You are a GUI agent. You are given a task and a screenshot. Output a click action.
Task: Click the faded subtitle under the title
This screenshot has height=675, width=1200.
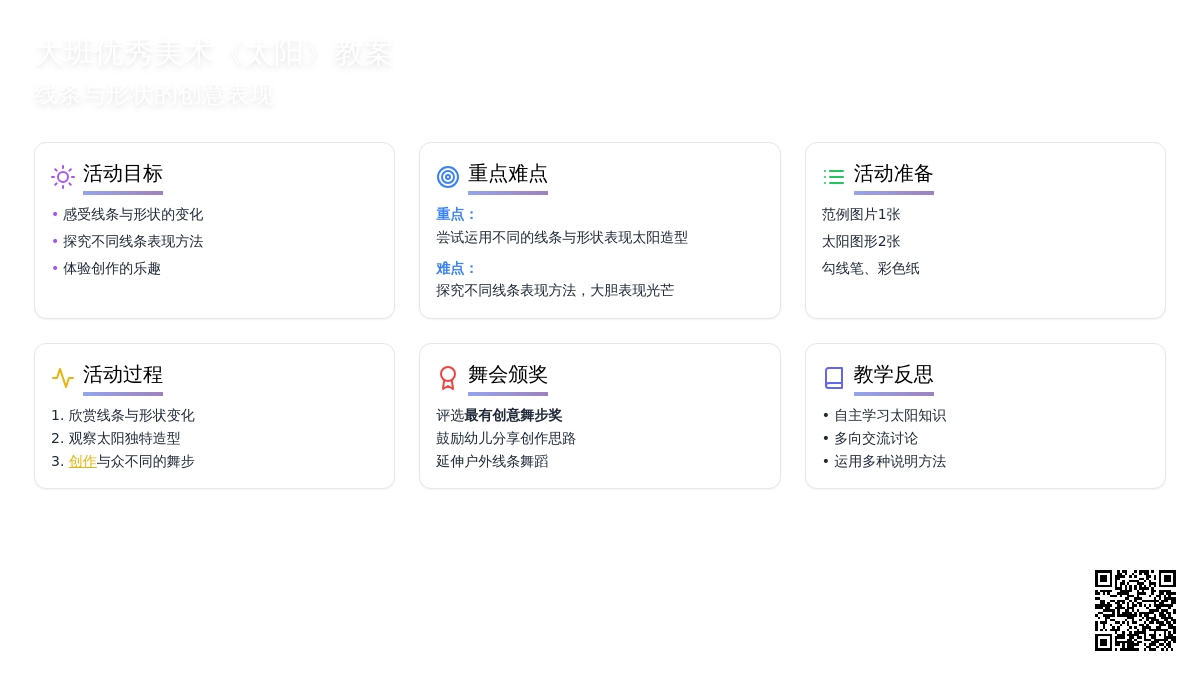coord(153,96)
